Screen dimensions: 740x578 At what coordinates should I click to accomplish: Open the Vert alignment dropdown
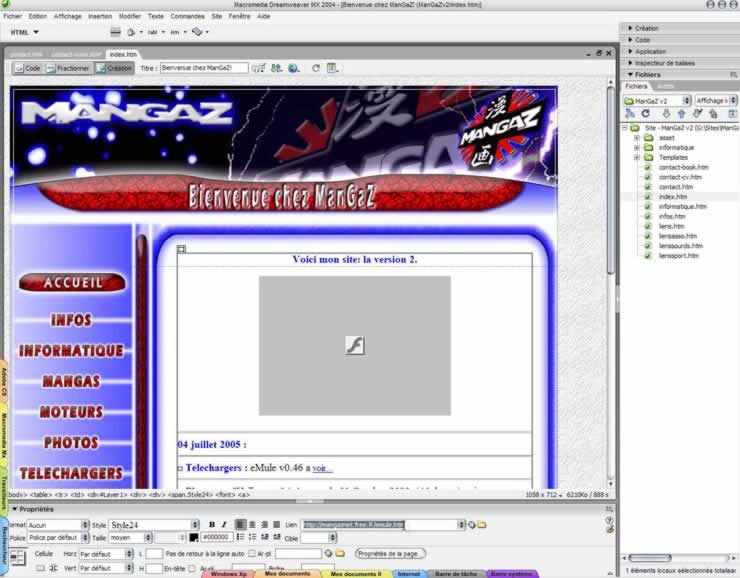pos(106,568)
